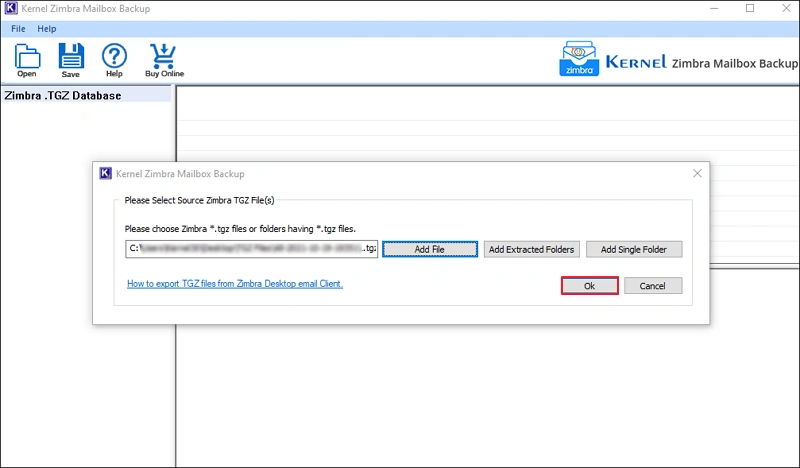Viewport: 800px width, 468px height.
Task: Click the 'Please Select Source Zimbra TGZ File(s)' label
Action: [x=199, y=201]
